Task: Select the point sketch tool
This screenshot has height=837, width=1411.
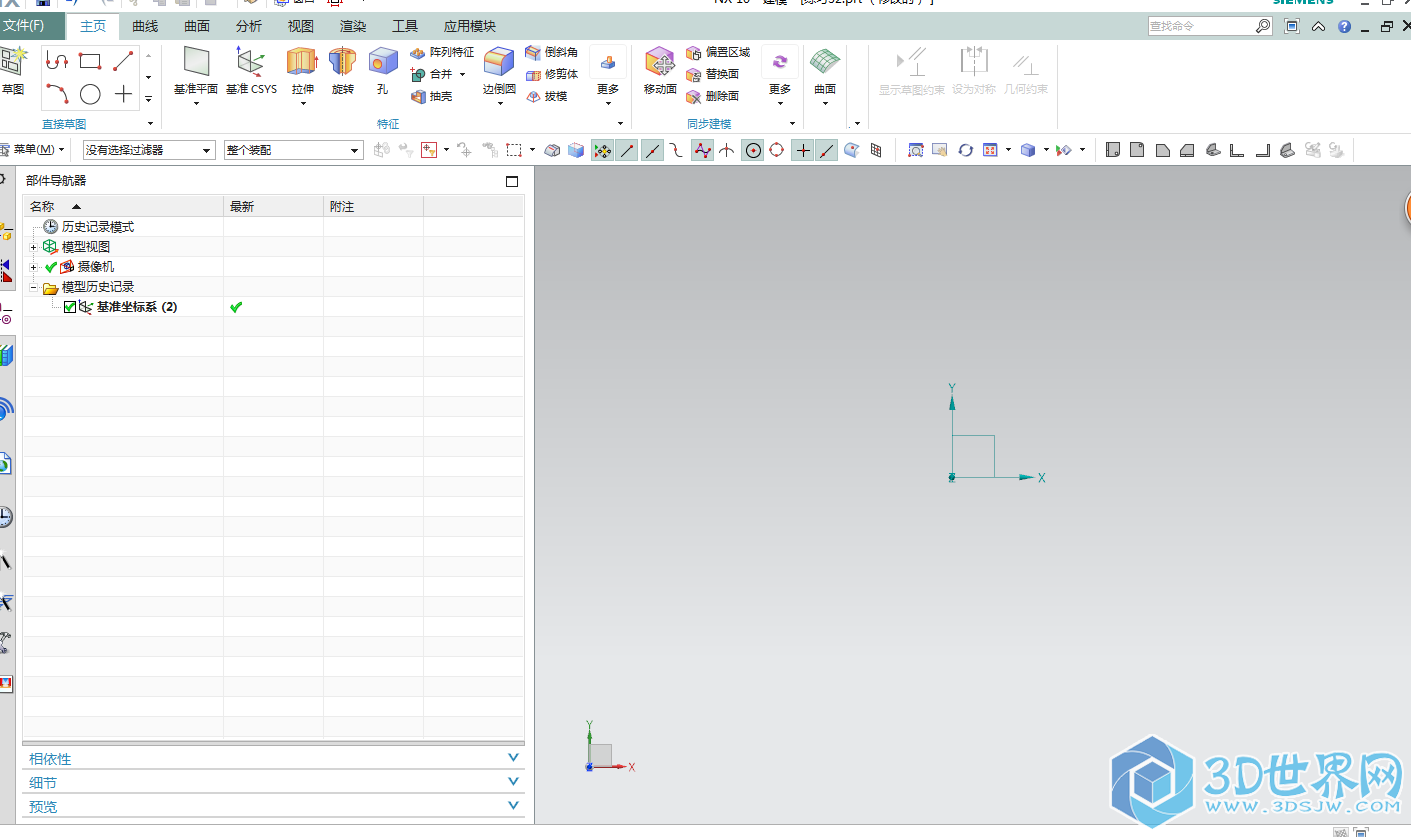Action: 123,94
